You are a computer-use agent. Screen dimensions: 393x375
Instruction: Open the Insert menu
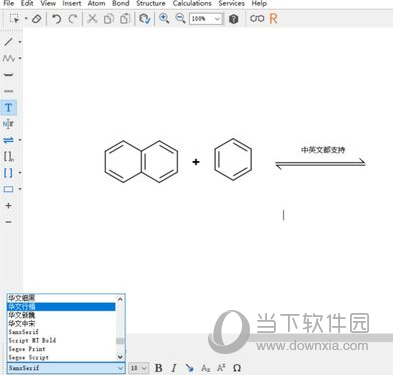click(x=72, y=3)
